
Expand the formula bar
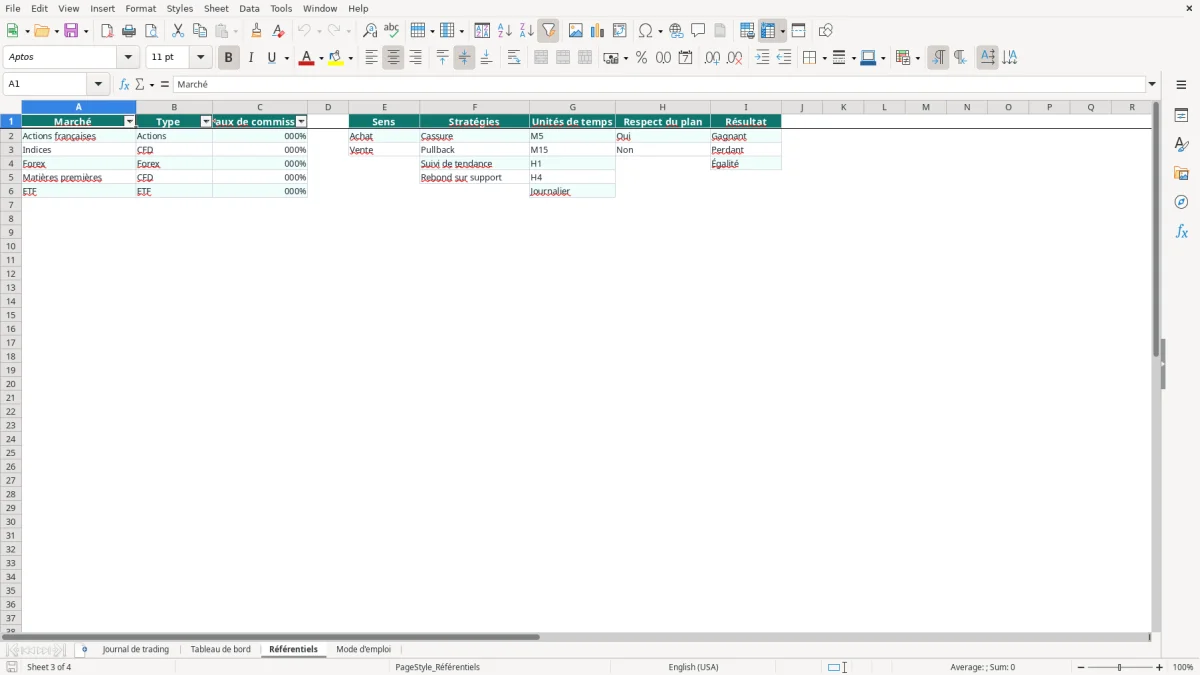click(x=1152, y=85)
